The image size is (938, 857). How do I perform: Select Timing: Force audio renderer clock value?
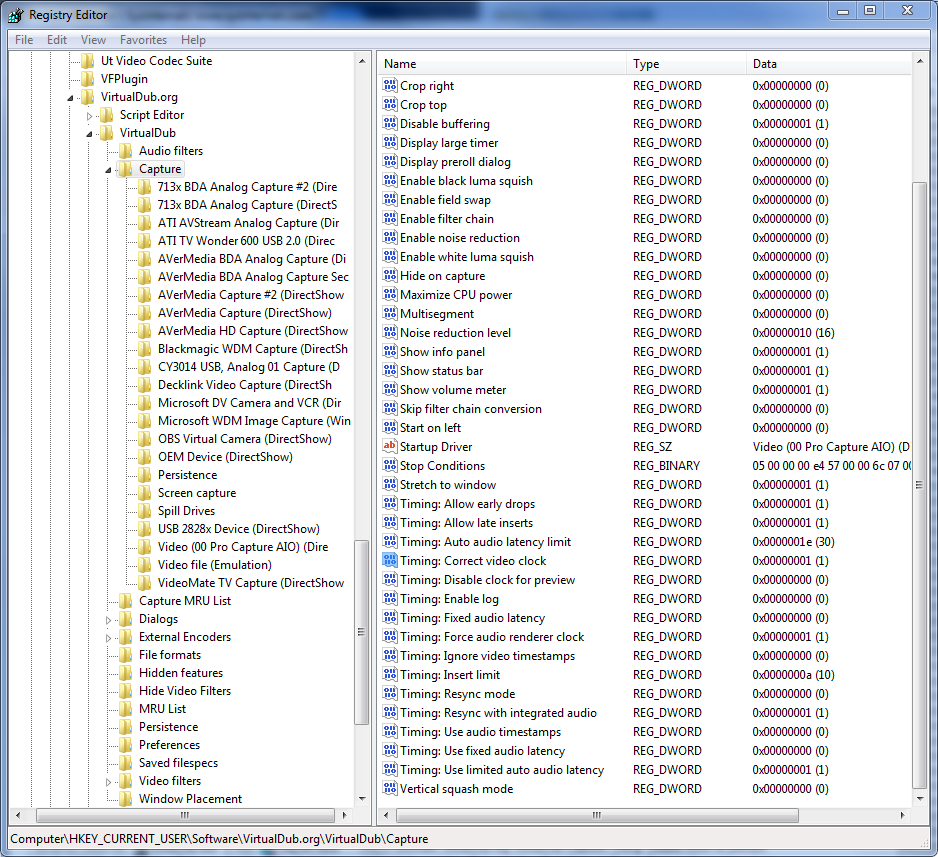[492, 636]
